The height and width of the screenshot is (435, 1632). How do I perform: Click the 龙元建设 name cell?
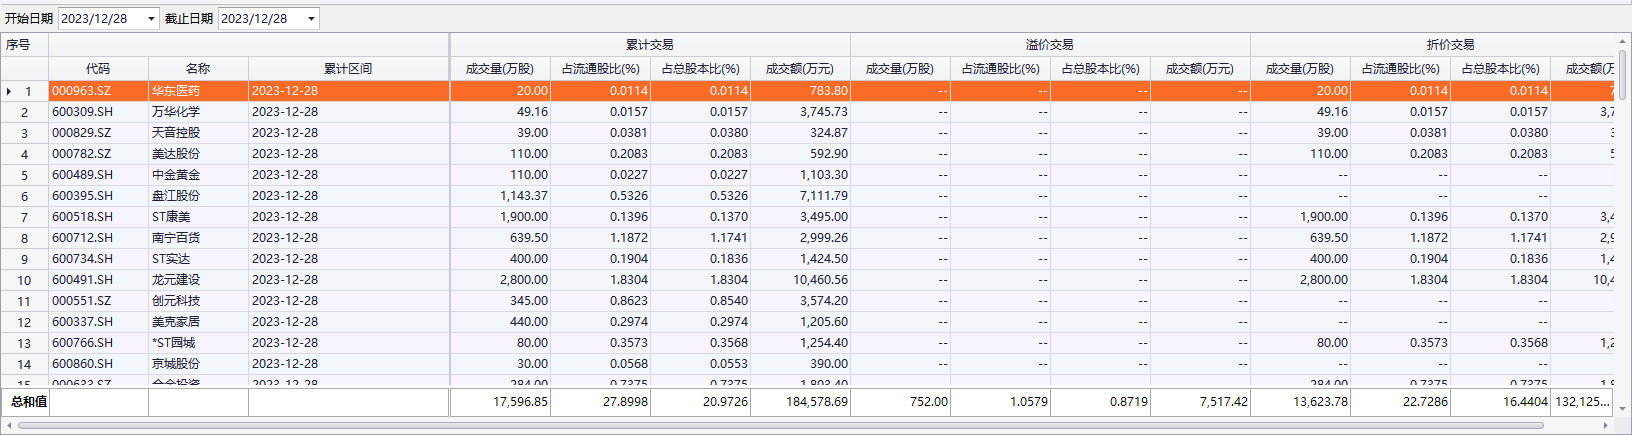point(198,280)
